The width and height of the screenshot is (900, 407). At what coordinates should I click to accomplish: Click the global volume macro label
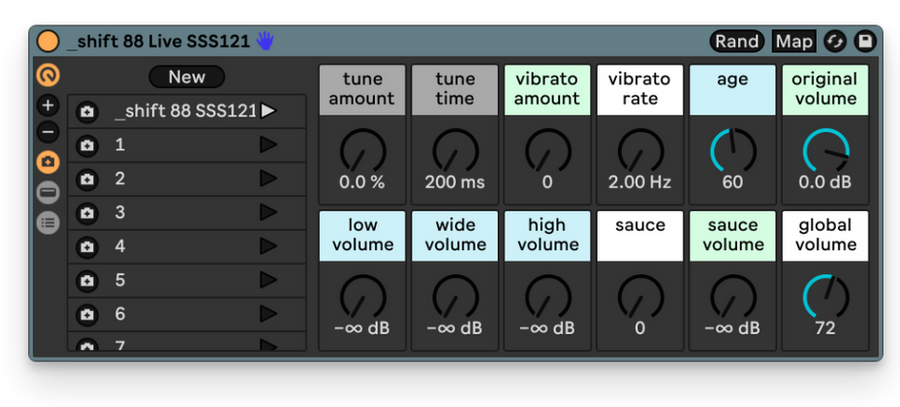825,236
